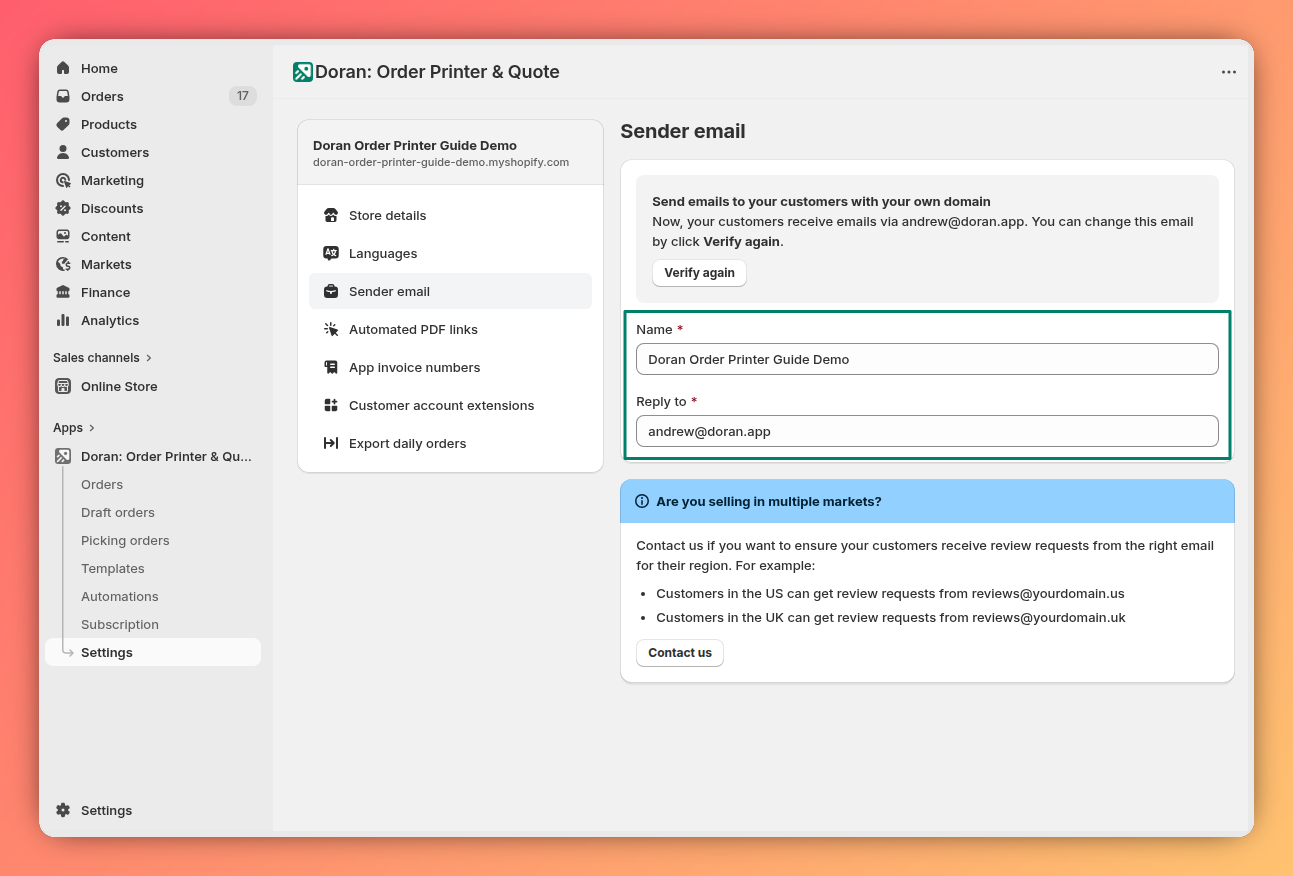
Task: Click the Name input field
Action: coord(927,359)
